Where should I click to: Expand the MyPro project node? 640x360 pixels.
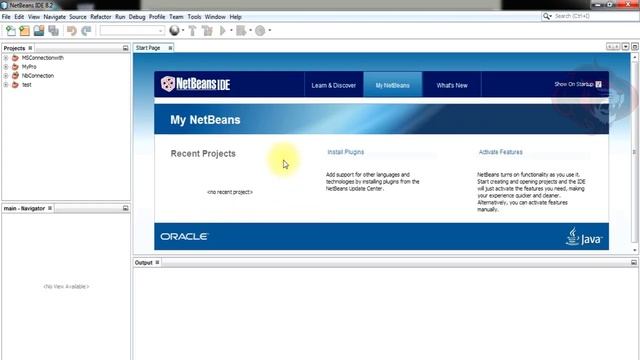(6, 67)
